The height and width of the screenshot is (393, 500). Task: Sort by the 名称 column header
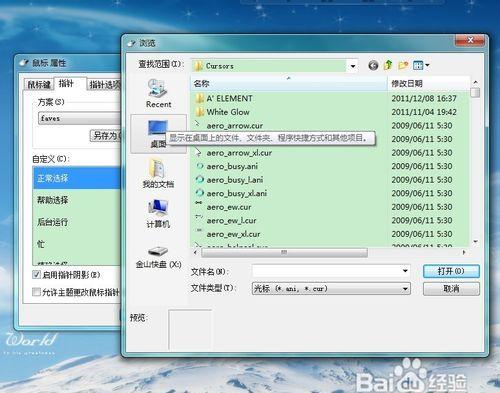(289, 83)
